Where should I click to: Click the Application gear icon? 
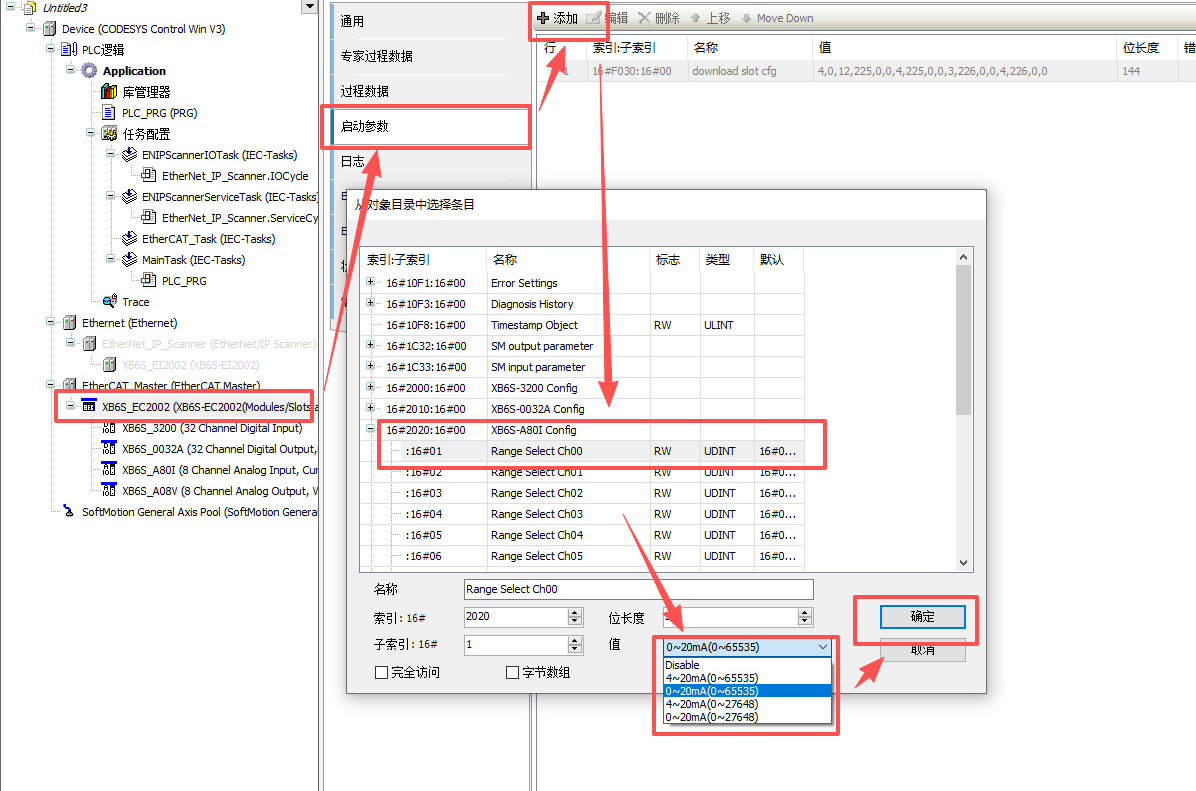click(89, 71)
